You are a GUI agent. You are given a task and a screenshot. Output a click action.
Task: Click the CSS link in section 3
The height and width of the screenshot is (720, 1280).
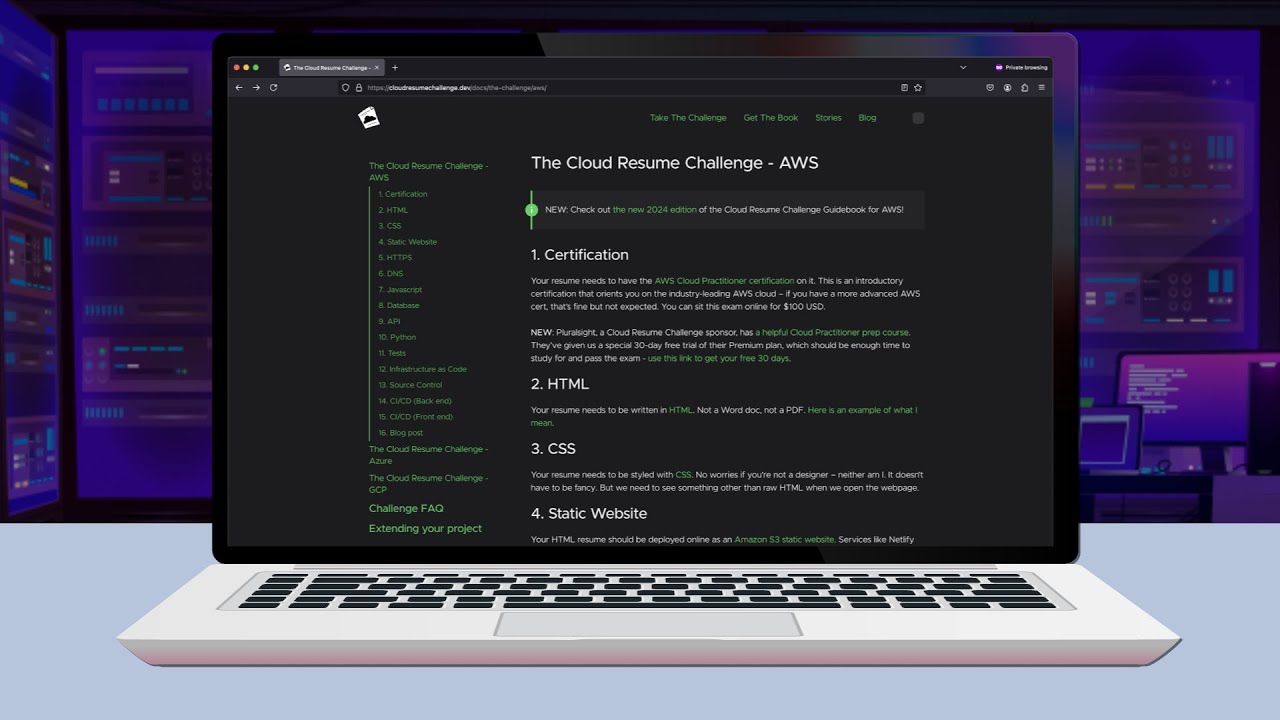pyautogui.click(x=683, y=475)
